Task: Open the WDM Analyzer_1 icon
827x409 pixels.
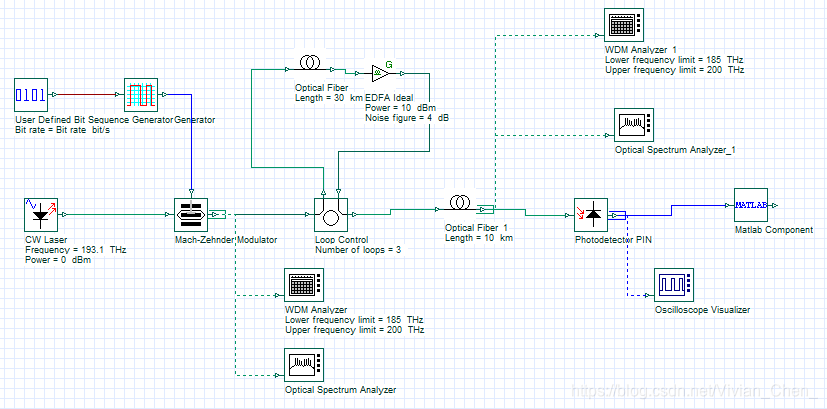Action: (x=624, y=25)
